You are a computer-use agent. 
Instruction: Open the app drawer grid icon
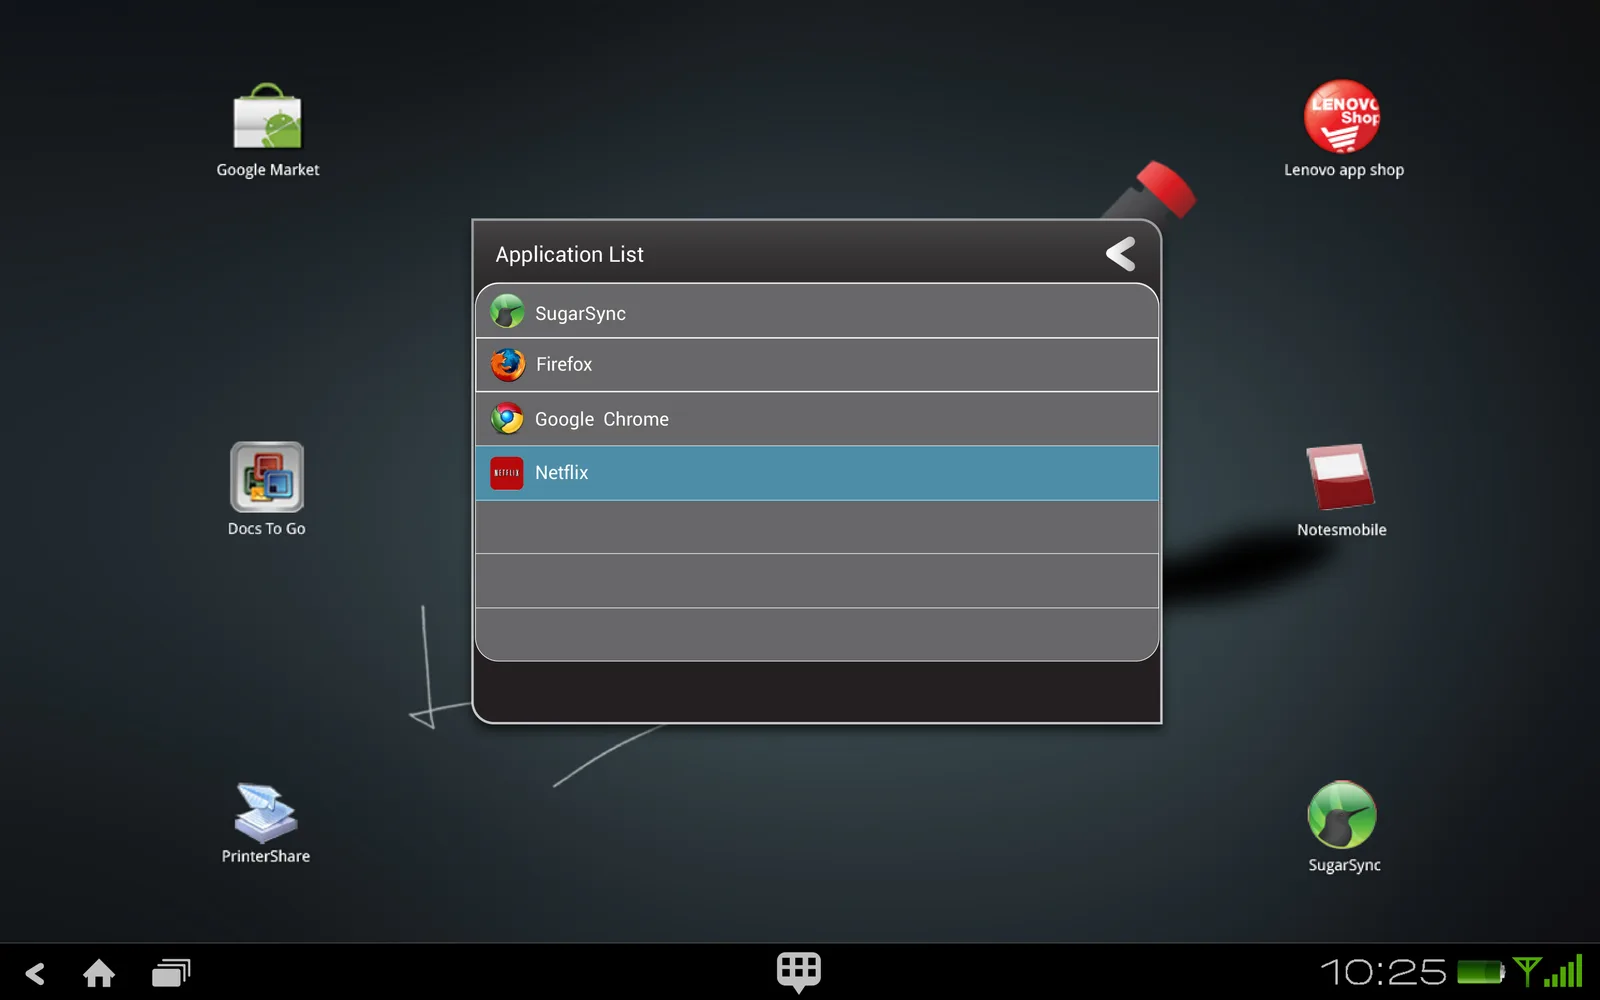799,971
